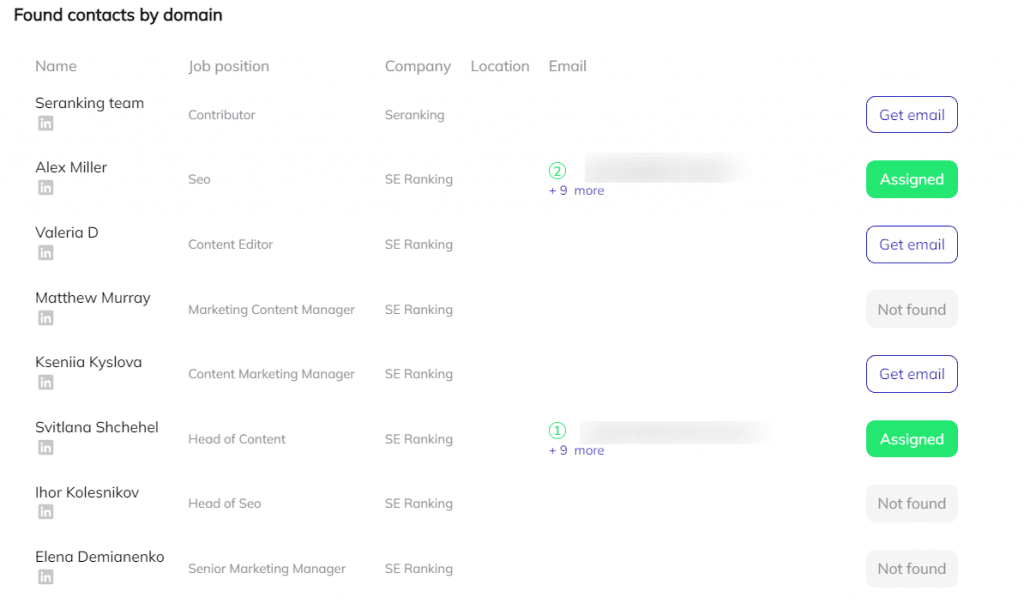The width and height of the screenshot is (1024, 603).
Task: Click the email count badge for Svitlana Shchehel
Action: [x=557, y=431]
